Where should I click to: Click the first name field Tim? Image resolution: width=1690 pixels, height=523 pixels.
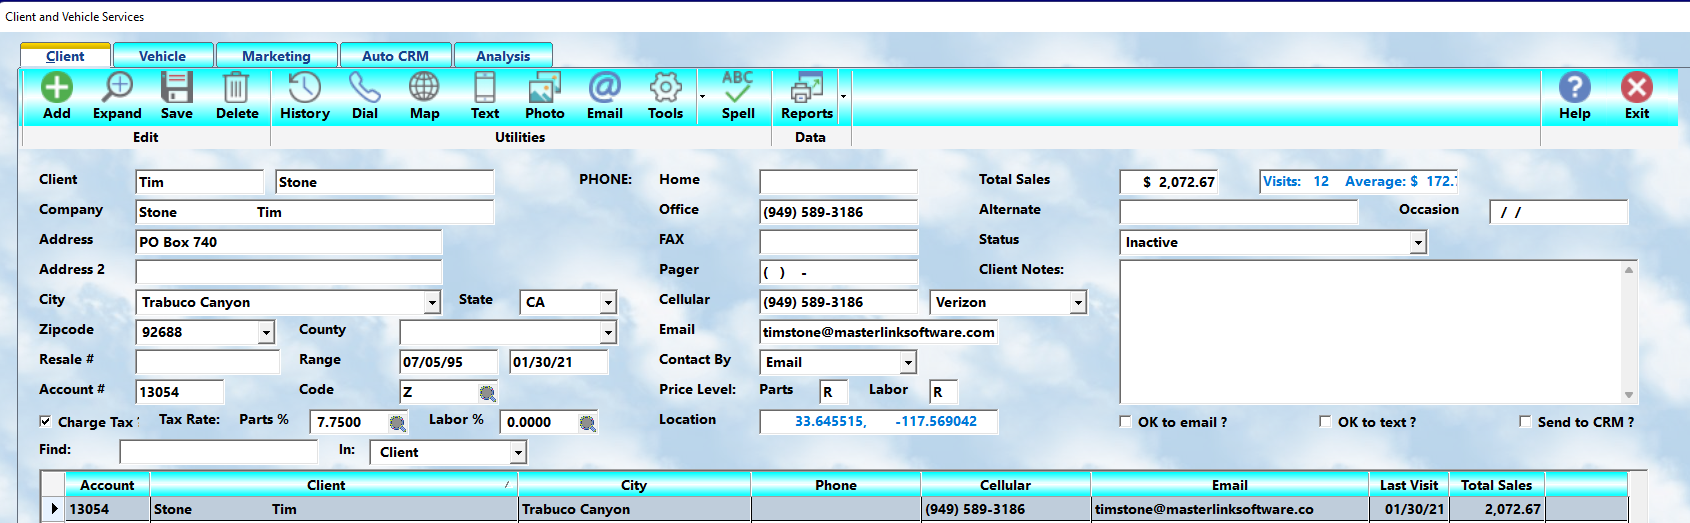(200, 182)
